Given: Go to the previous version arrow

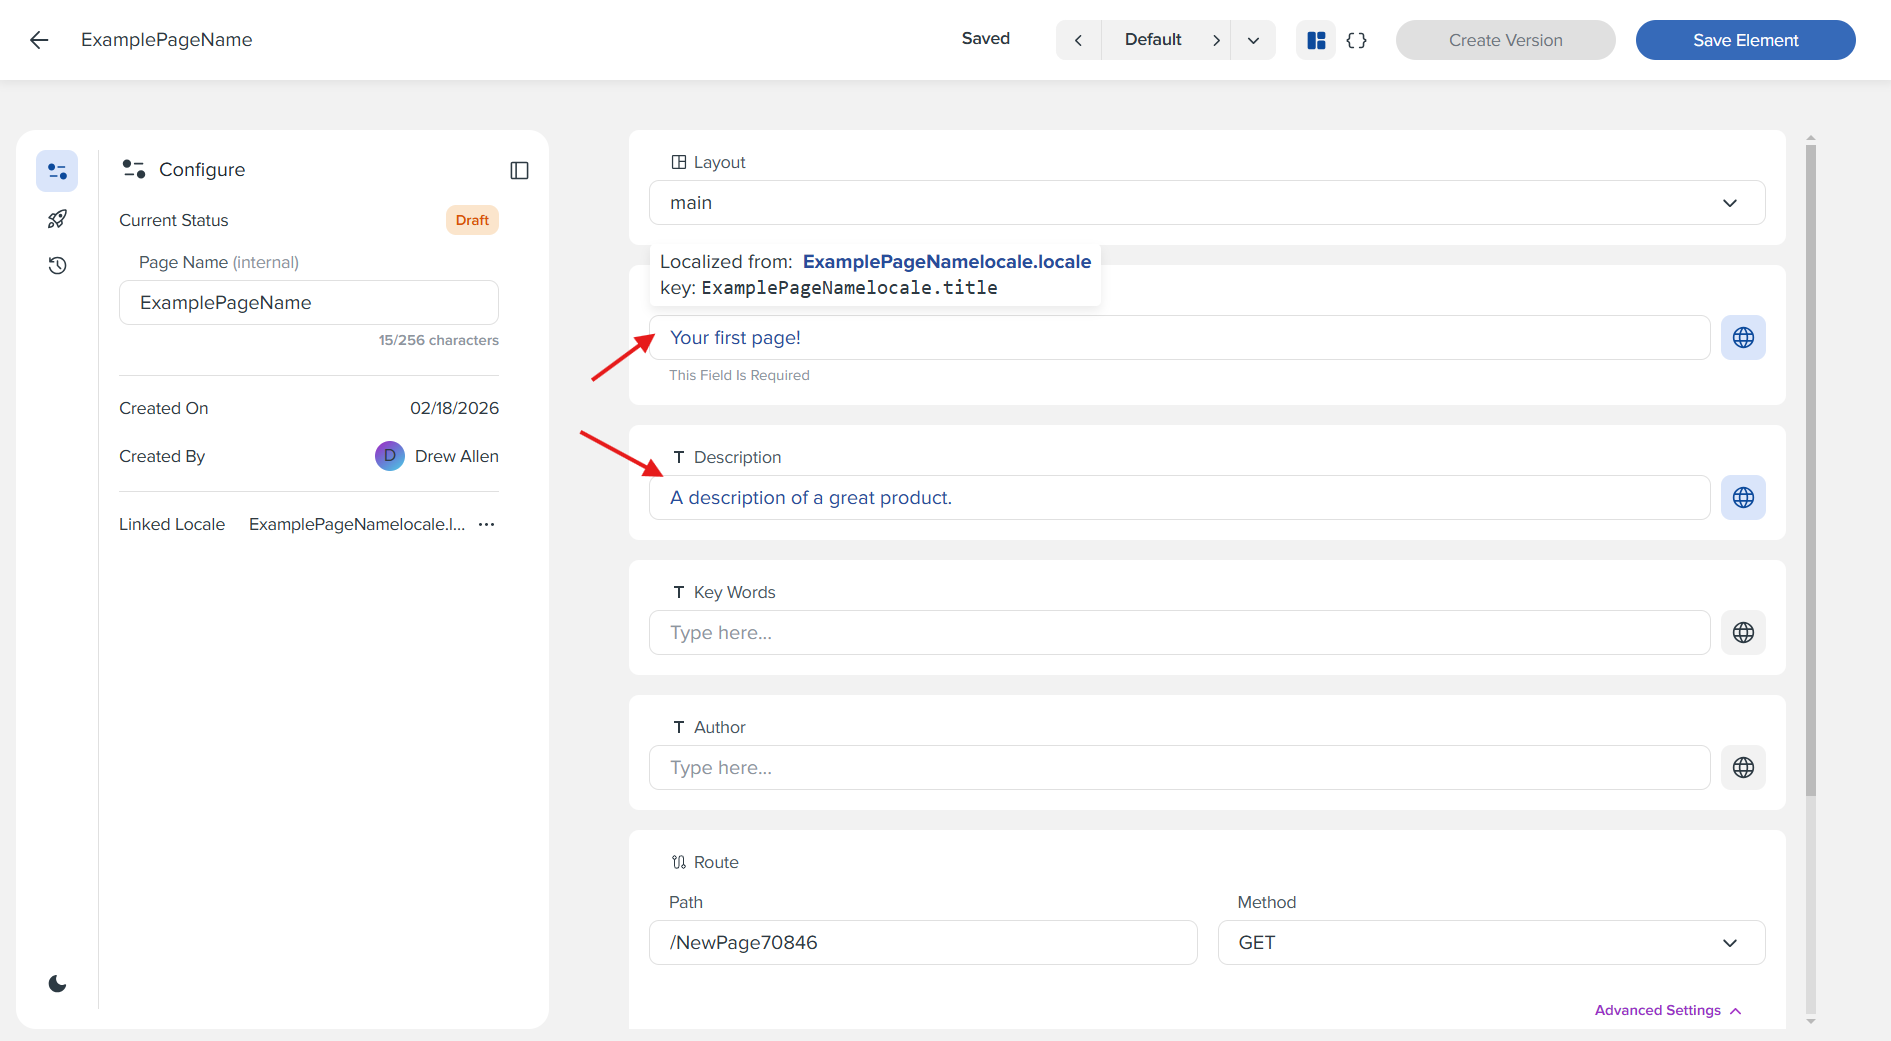Looking at the screenshot, I should [1078, 40].
